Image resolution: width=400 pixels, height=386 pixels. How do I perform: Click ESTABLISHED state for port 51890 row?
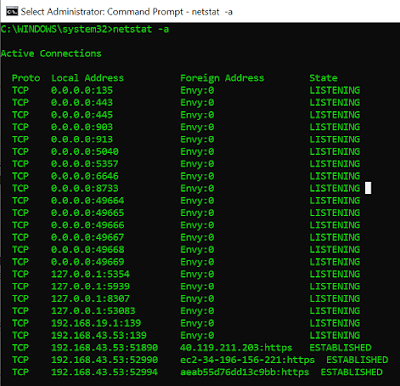pyautogui.click(x=340, y=348)
